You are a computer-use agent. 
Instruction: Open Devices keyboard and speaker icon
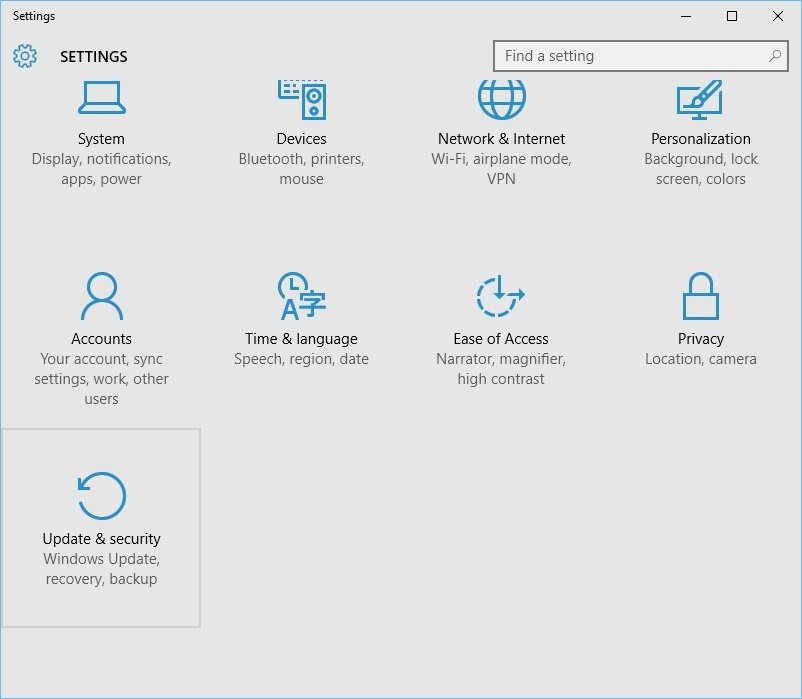302,100
